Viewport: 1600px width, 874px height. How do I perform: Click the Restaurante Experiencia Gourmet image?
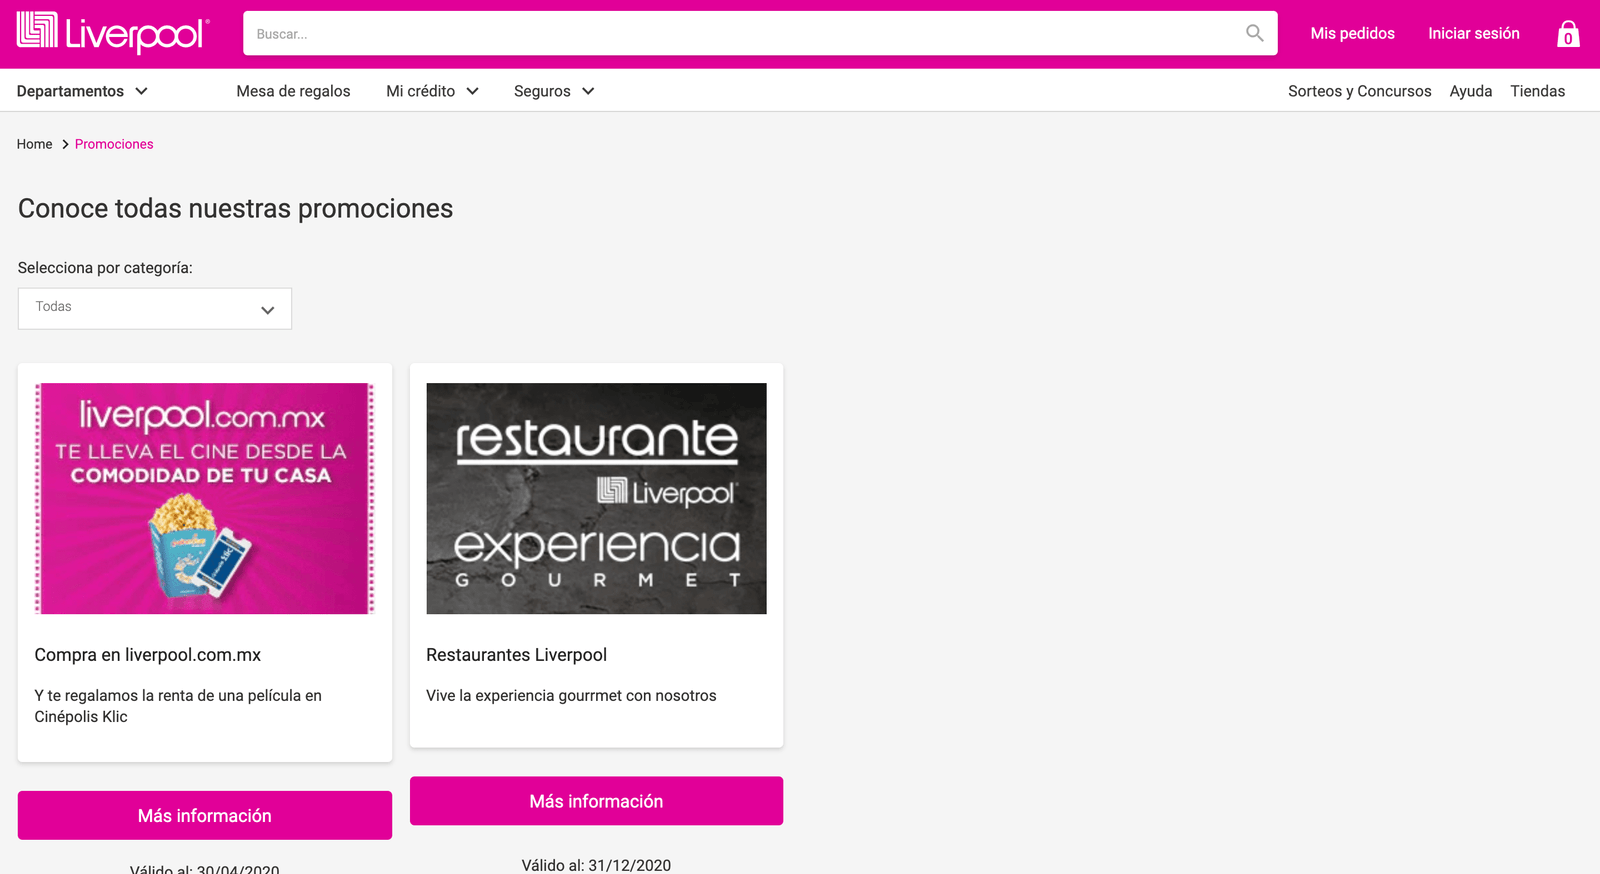tap(596, 498)
